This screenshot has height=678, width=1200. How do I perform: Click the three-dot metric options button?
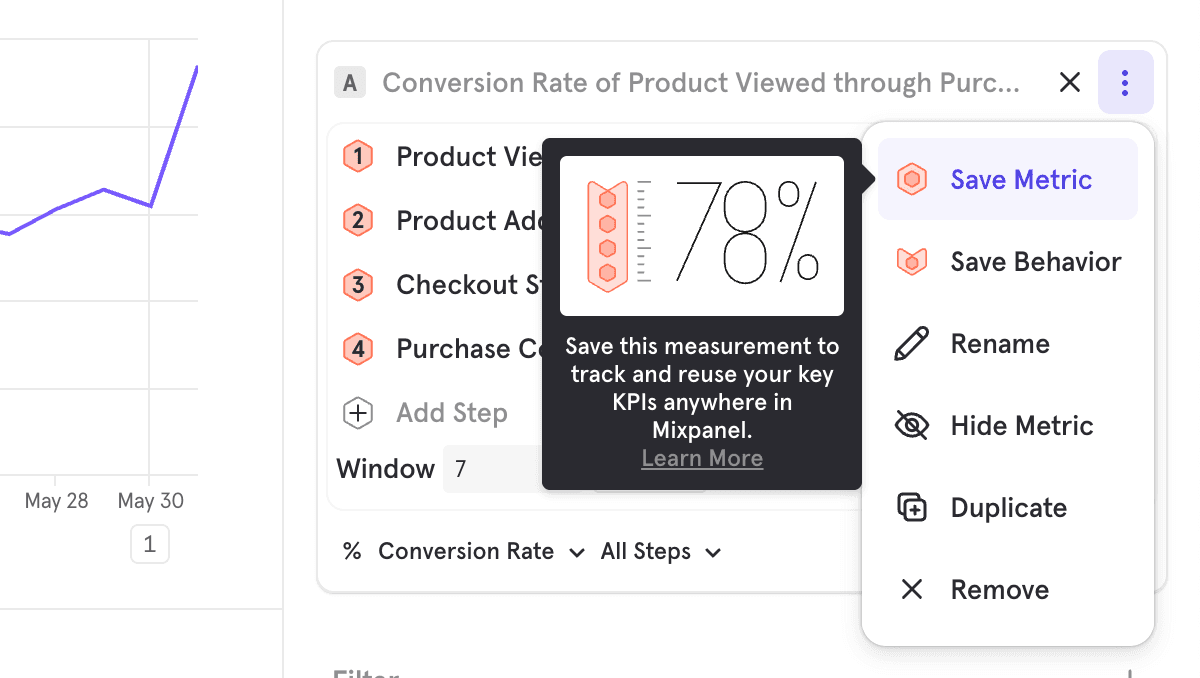tap(1125, 82)
